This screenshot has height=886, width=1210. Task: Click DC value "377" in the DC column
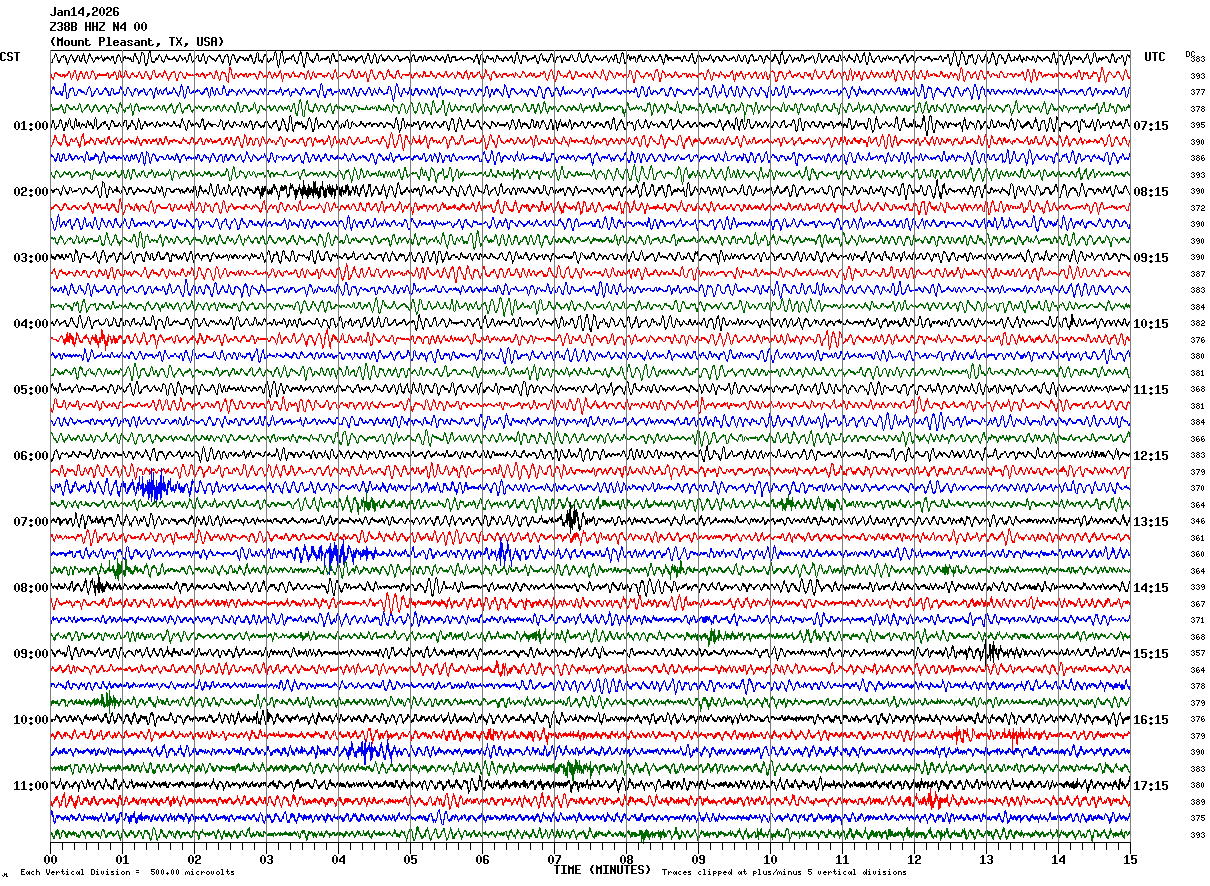1197,93
